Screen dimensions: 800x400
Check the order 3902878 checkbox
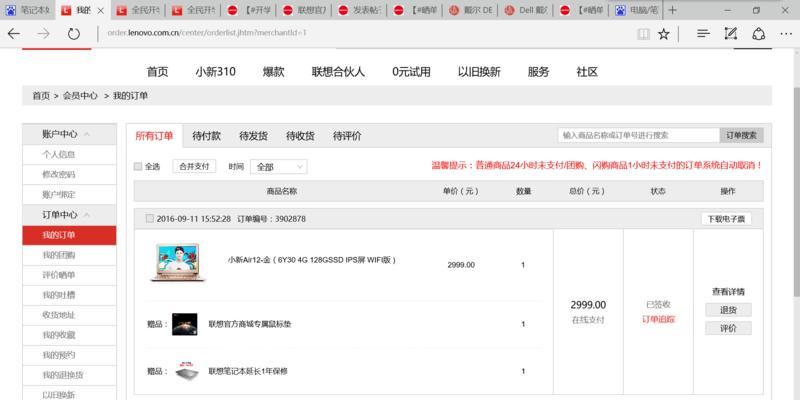coord(149,218)
